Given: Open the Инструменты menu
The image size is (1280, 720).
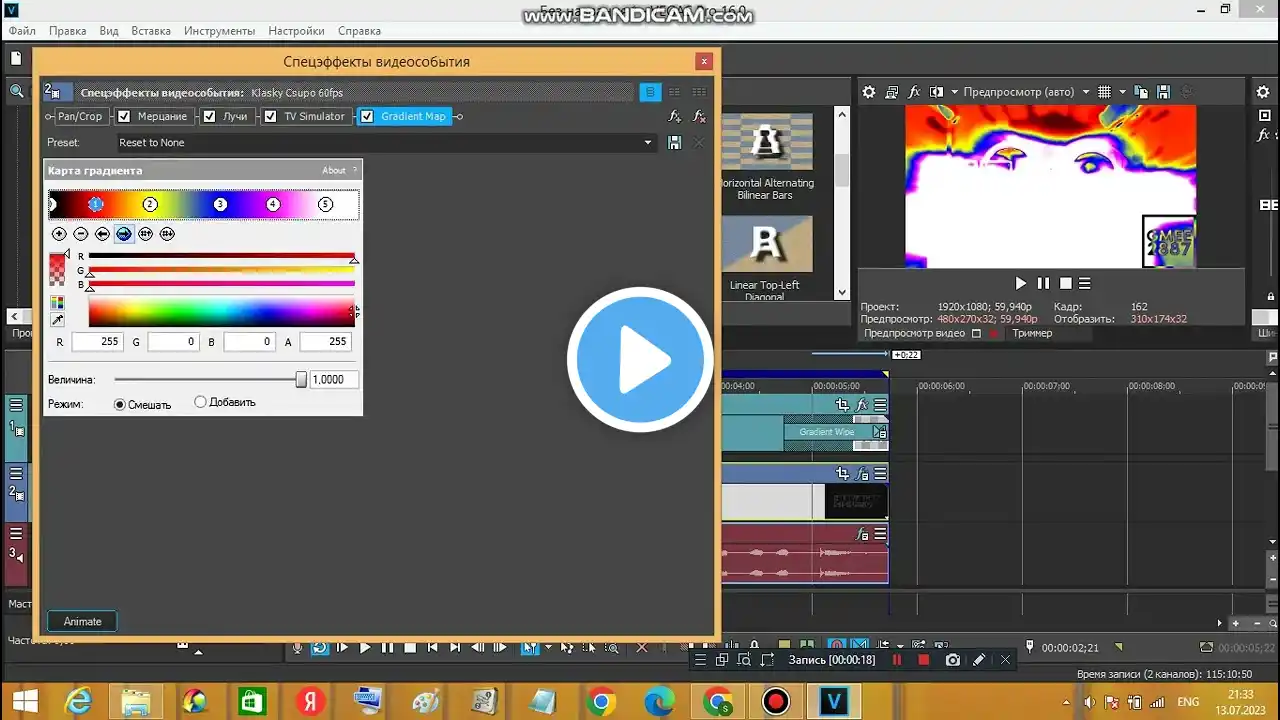Looking at the screenshot, I should pyautogui.click(x=219, y=31).
